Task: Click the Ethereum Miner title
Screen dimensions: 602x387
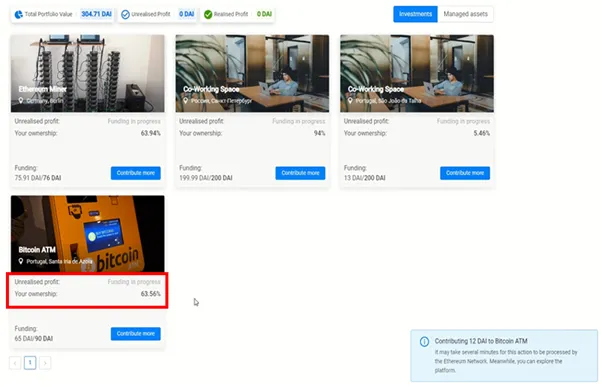Action: tap(43, 89)
